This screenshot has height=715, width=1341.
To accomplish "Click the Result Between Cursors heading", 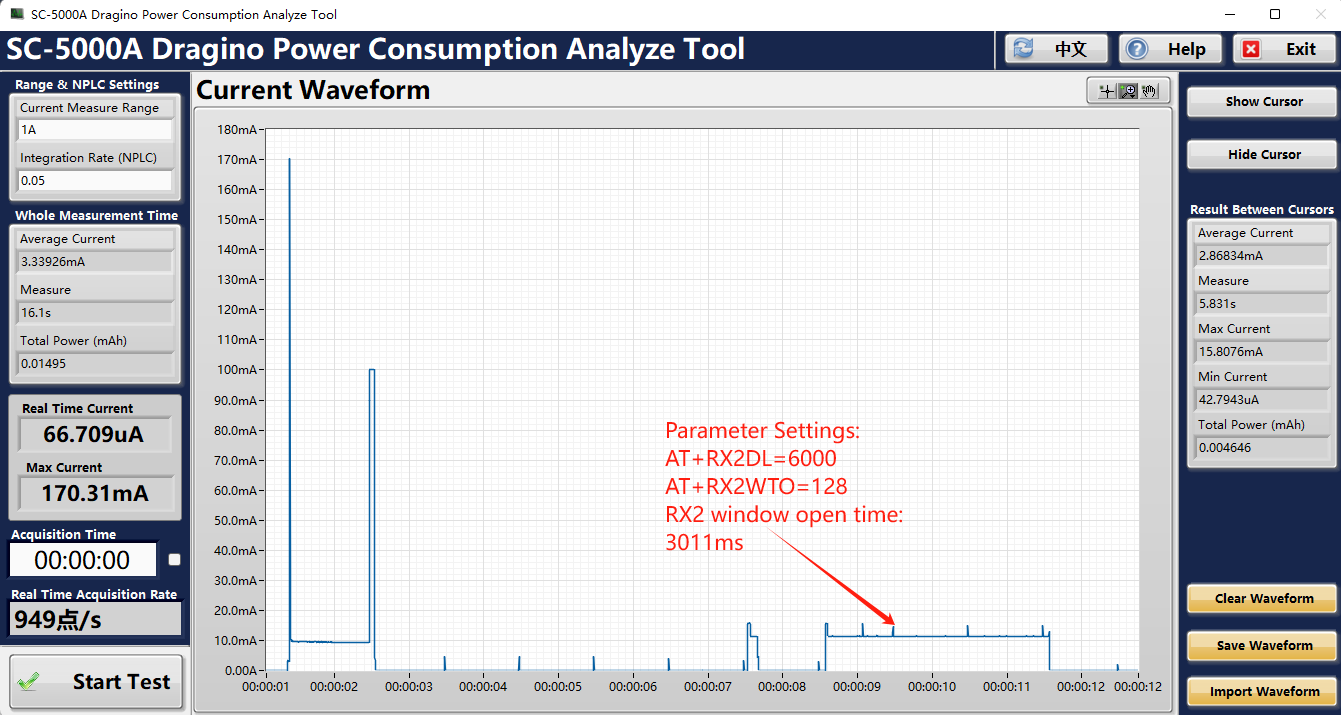I will [1262, 210].
